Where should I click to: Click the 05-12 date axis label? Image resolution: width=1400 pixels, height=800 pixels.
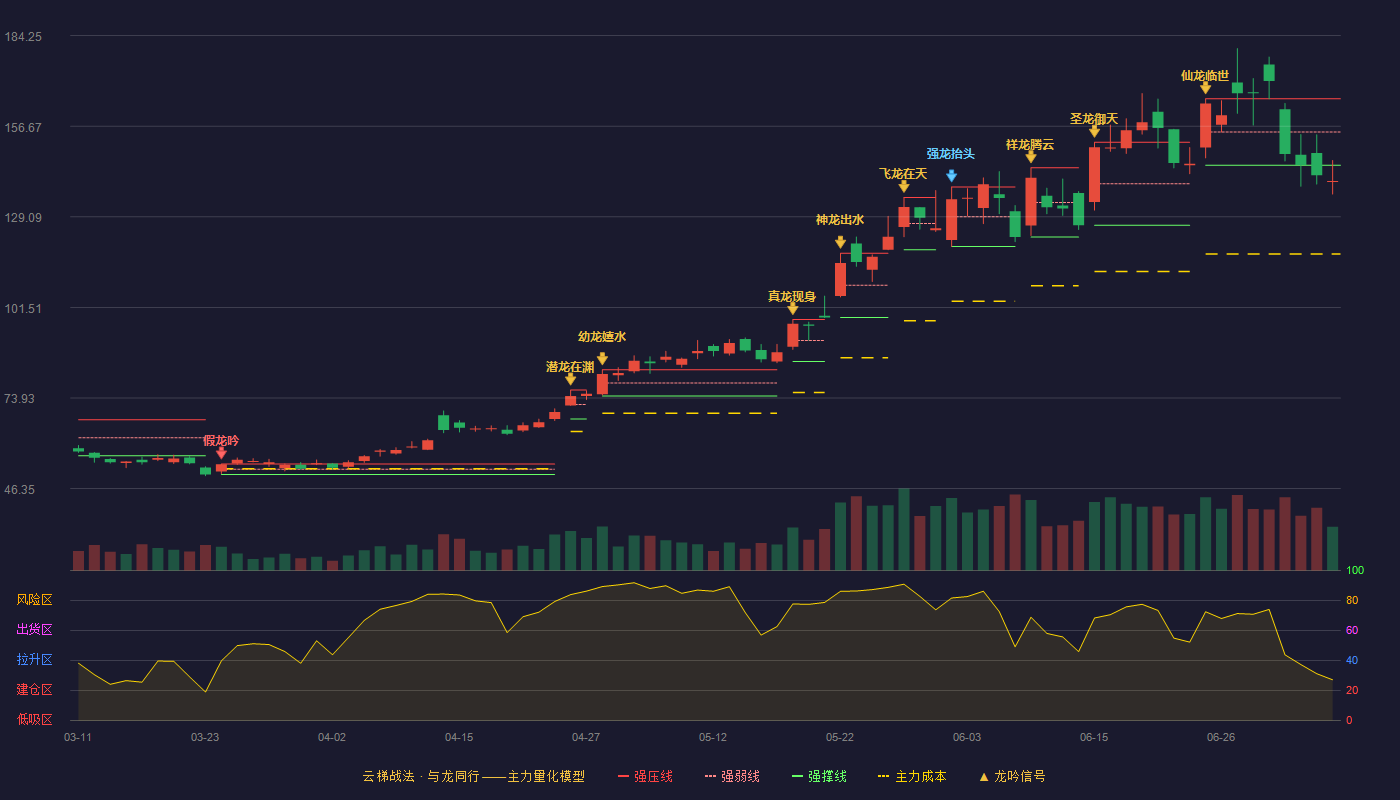coord(713,737)
